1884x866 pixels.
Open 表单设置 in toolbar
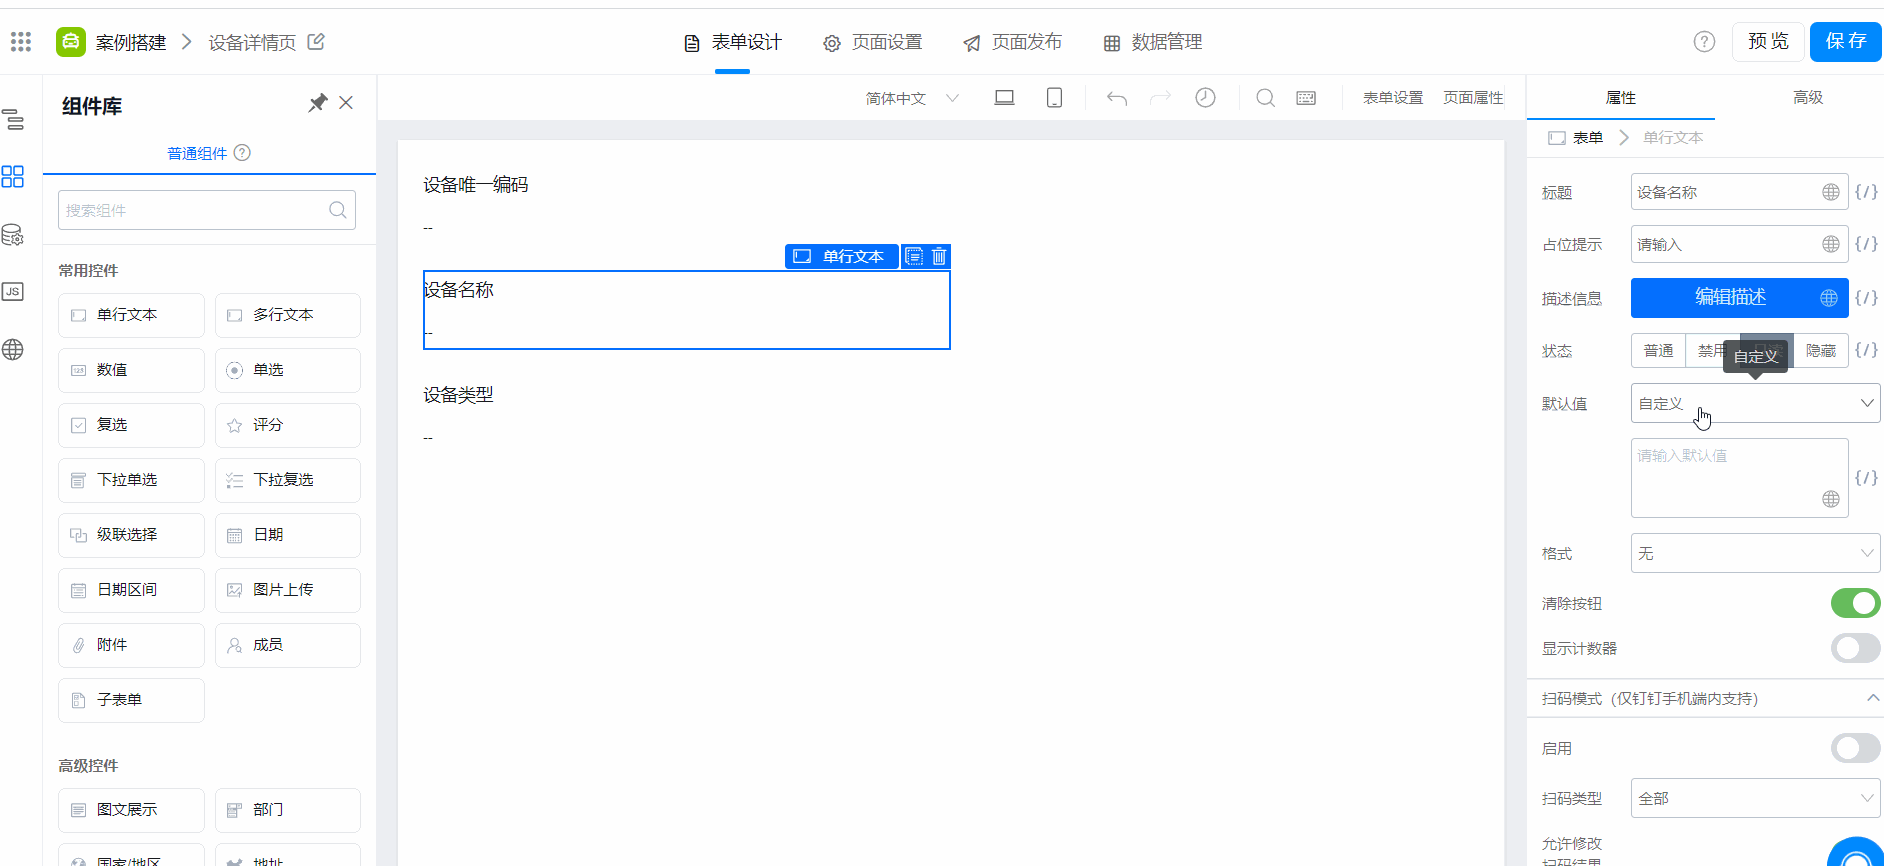pyautogui.click(x=1392, y=98)
